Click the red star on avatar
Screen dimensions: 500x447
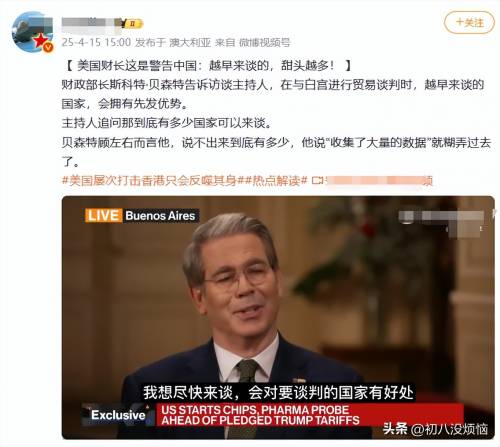40,40
